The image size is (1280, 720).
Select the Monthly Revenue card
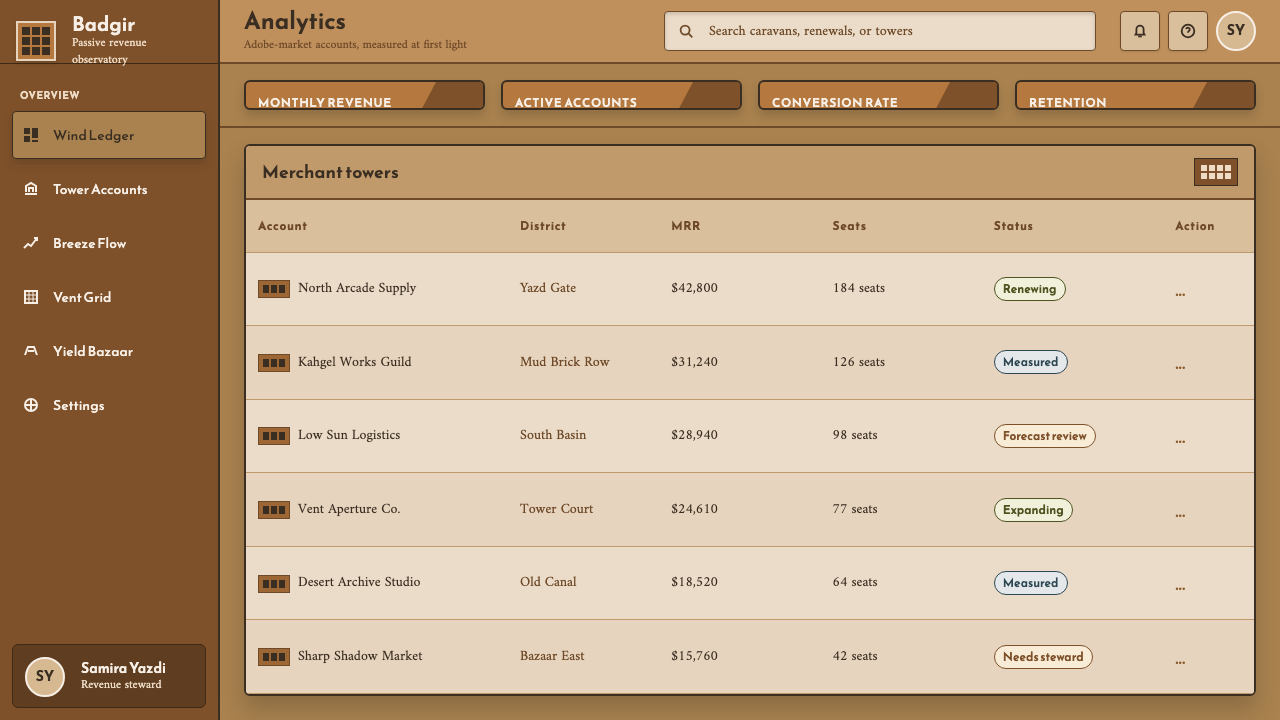click(364, 95)
